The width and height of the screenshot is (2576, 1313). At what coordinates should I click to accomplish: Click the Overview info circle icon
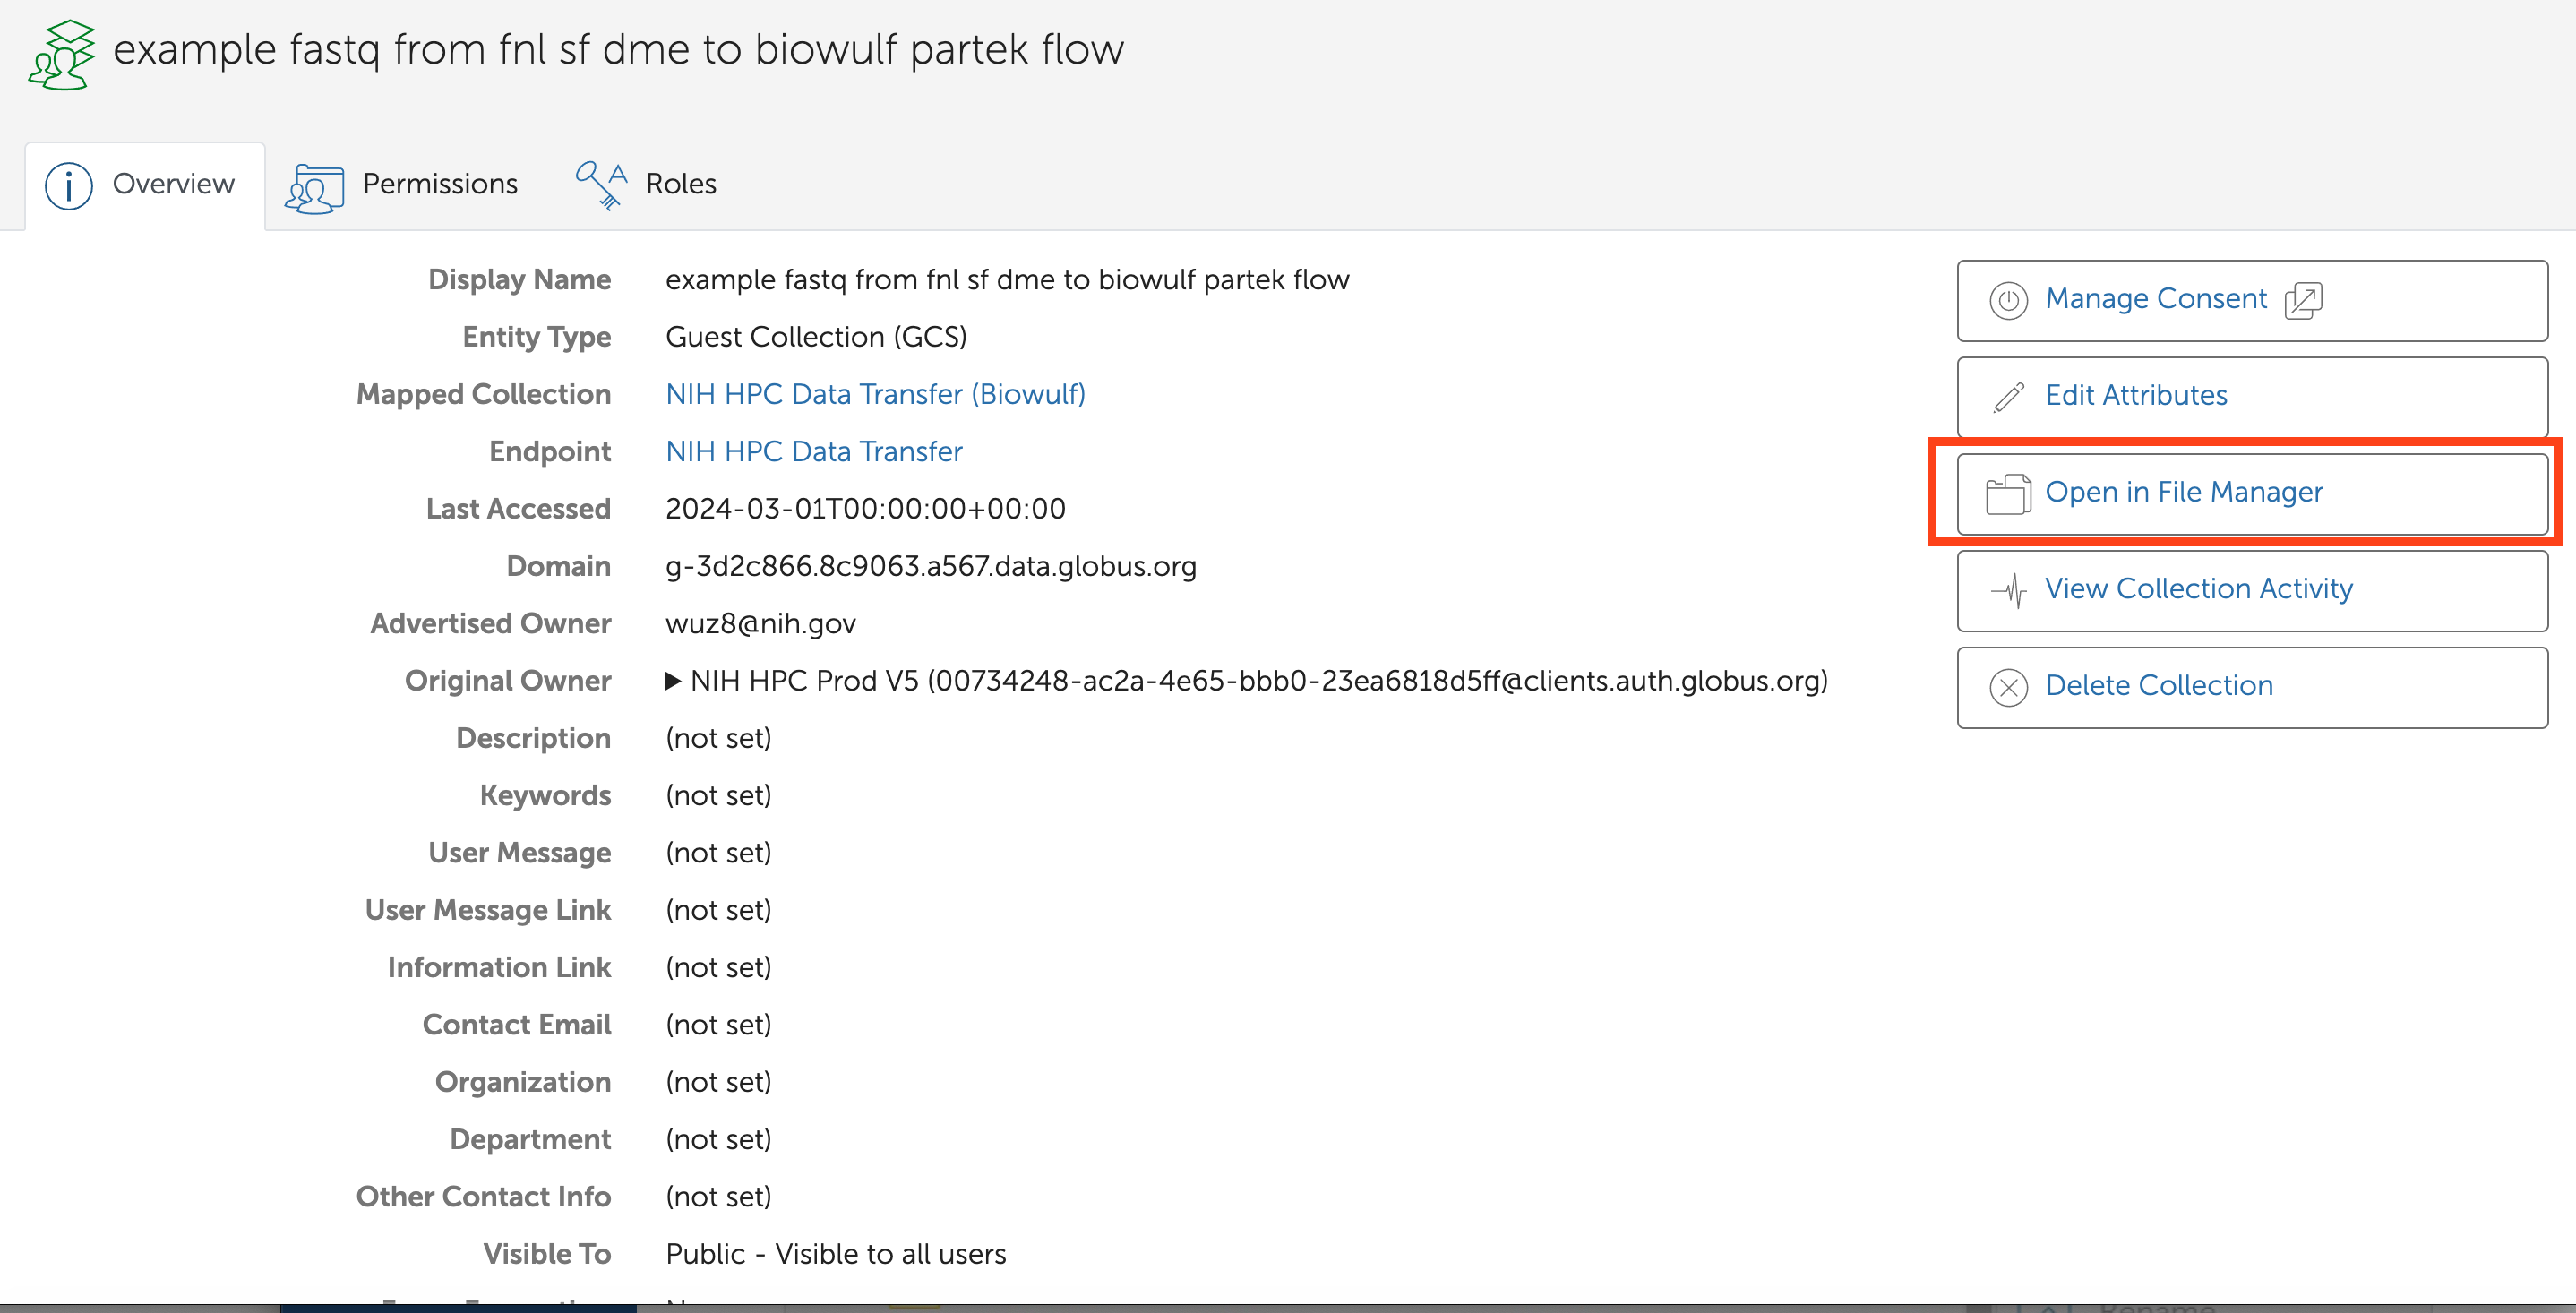pyautogui.click(x=69, y=185)
